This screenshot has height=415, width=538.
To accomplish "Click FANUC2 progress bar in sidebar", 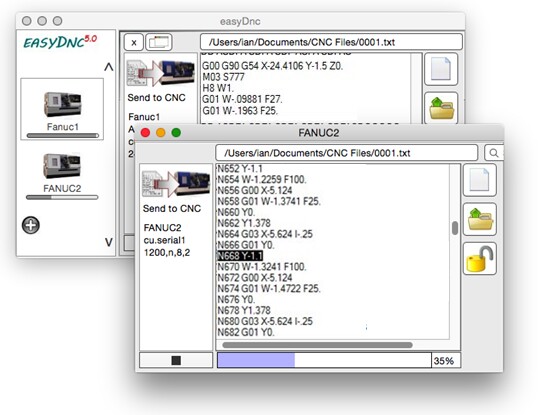I will point(62,197).
